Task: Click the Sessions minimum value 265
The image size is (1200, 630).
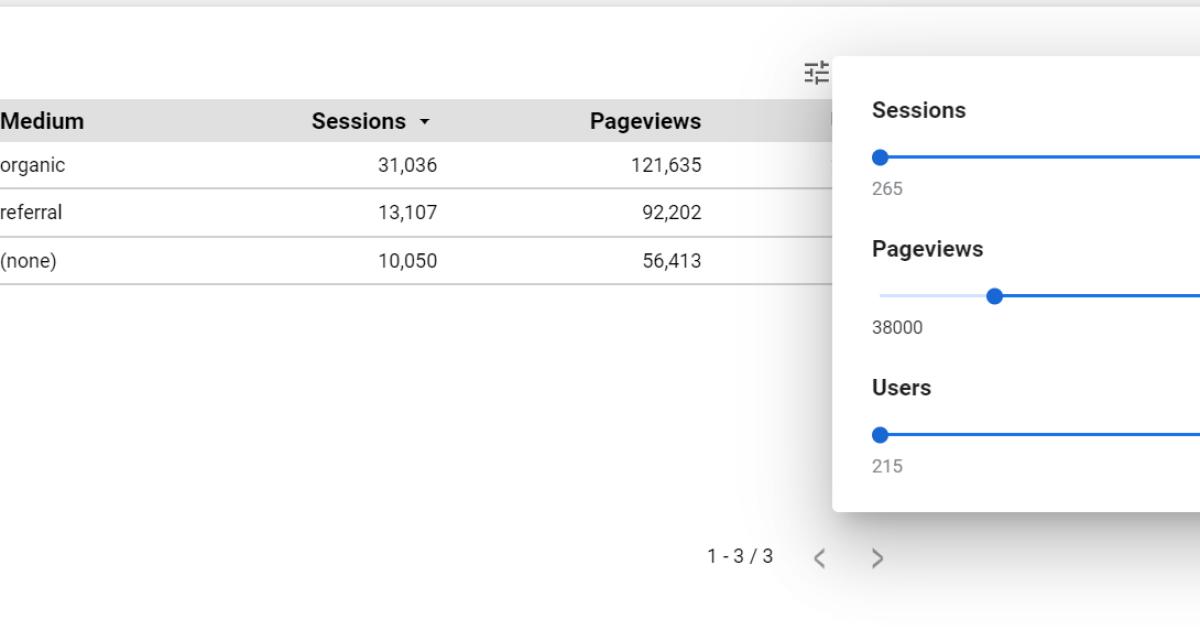Action: click(x=887, y=189)
